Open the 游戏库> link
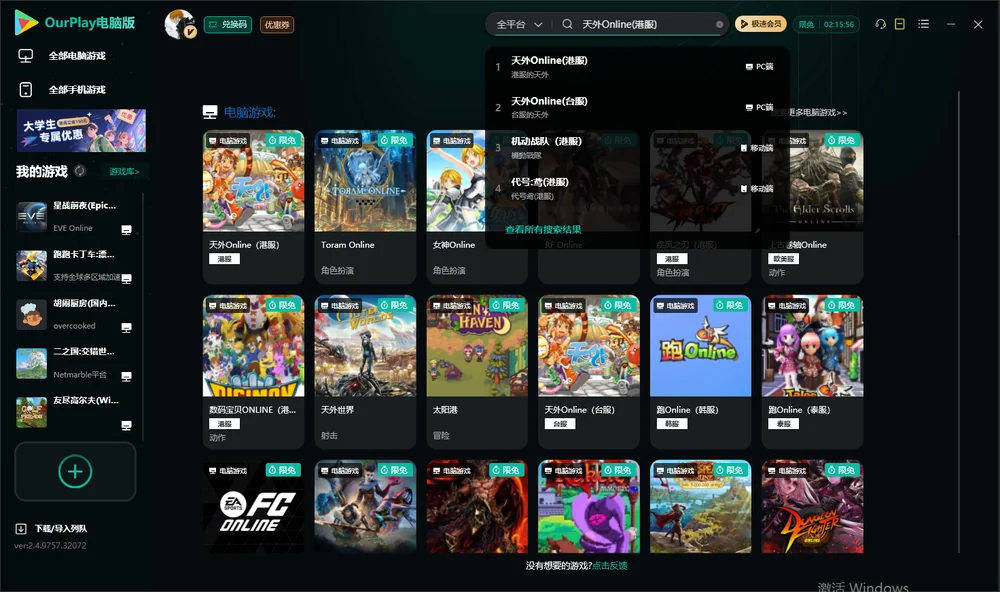Image resolution: width=1000 pixels, height=592 pixels. coord(124,172)
